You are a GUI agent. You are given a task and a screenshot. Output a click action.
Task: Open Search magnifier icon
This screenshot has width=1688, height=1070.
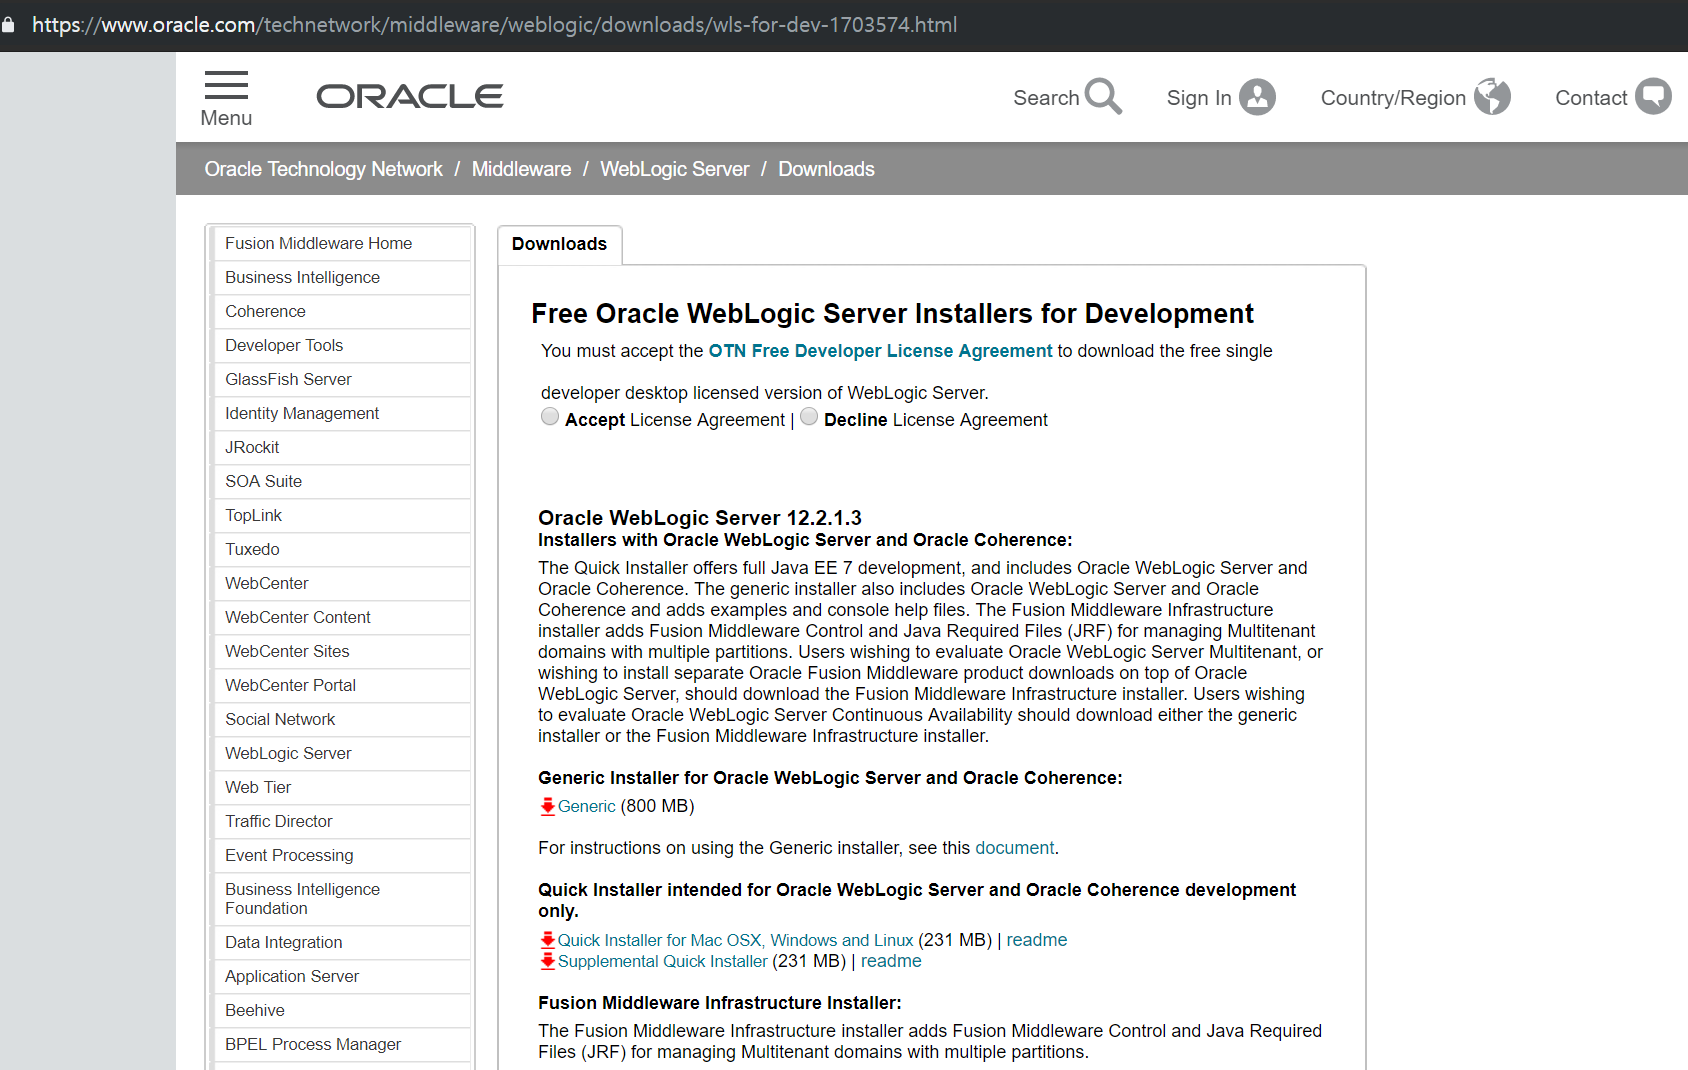[1104, 97]
